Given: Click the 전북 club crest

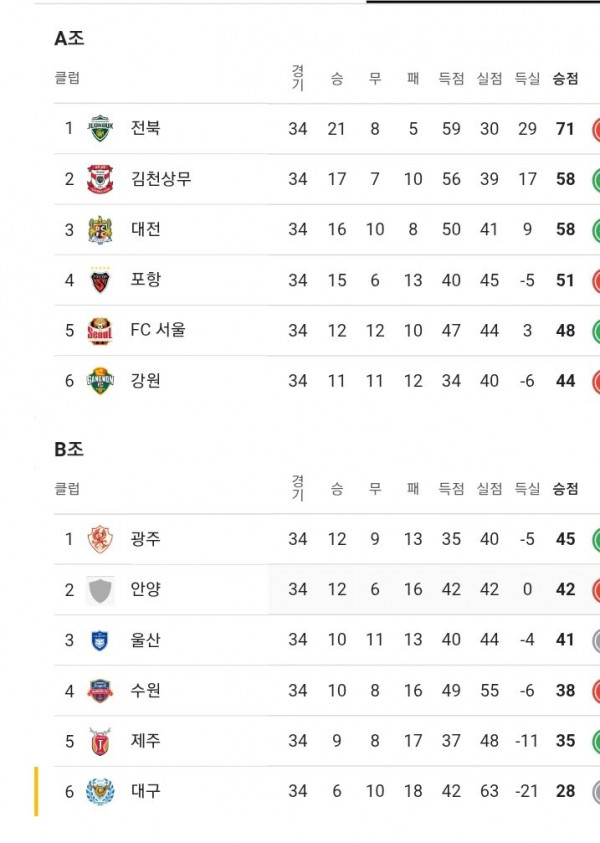Looking at the screenshot, I should pos(100,128).
